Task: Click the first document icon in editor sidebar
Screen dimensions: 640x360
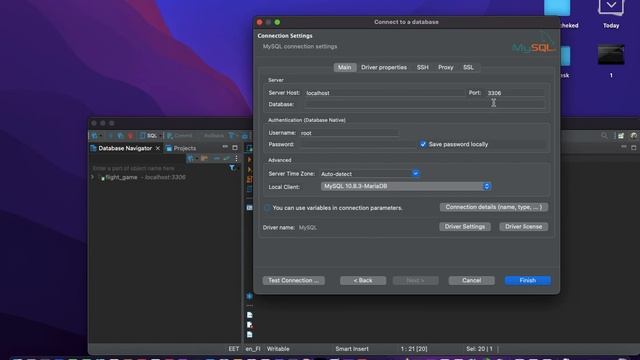Action: (249, 315)
